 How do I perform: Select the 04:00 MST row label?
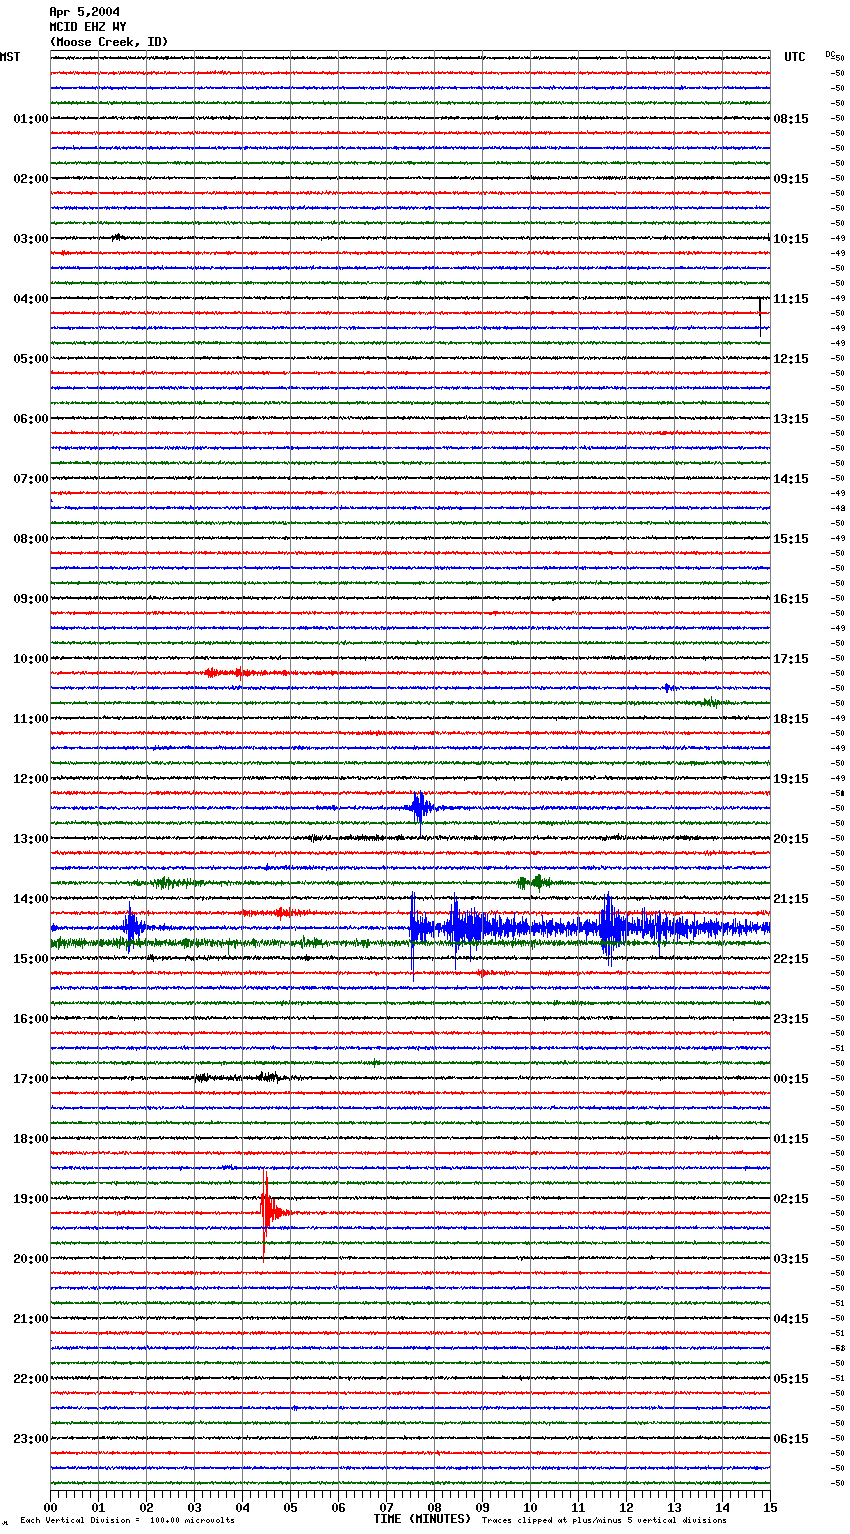30,299
